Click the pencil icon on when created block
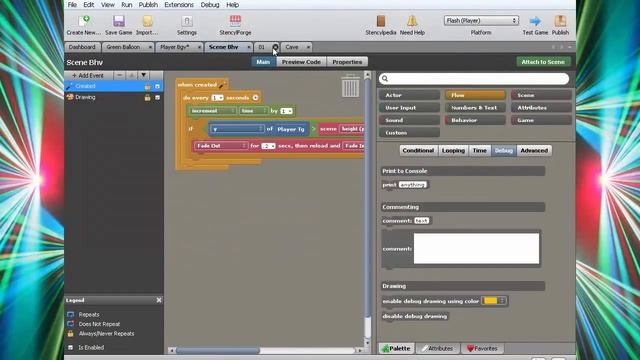 click(222, 85)
